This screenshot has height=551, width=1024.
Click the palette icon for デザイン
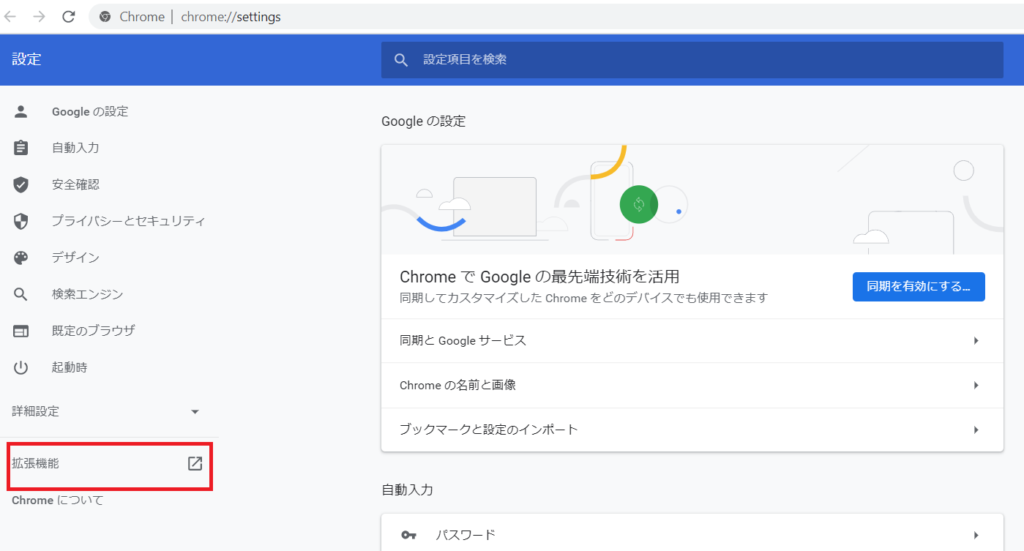click(x=20, y=258)
